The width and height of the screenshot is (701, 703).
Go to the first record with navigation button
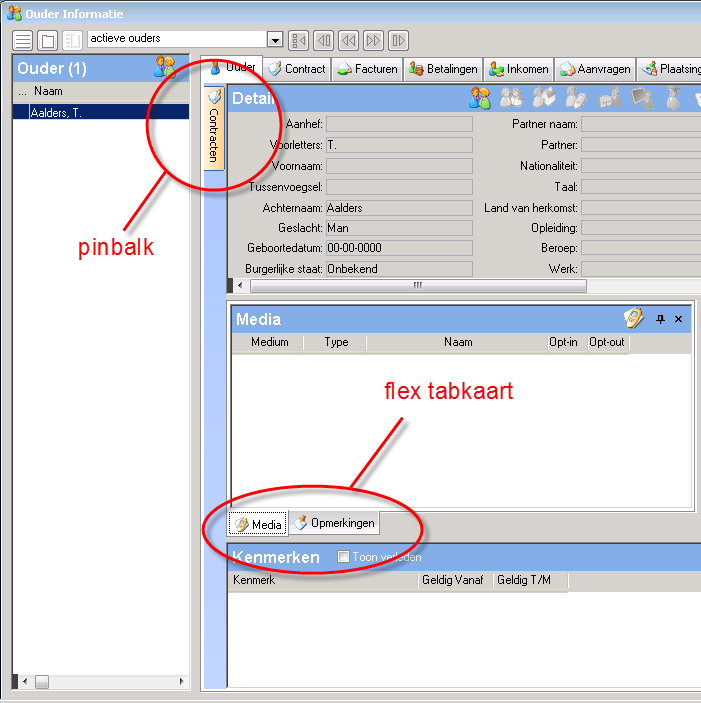coord(298,40)
